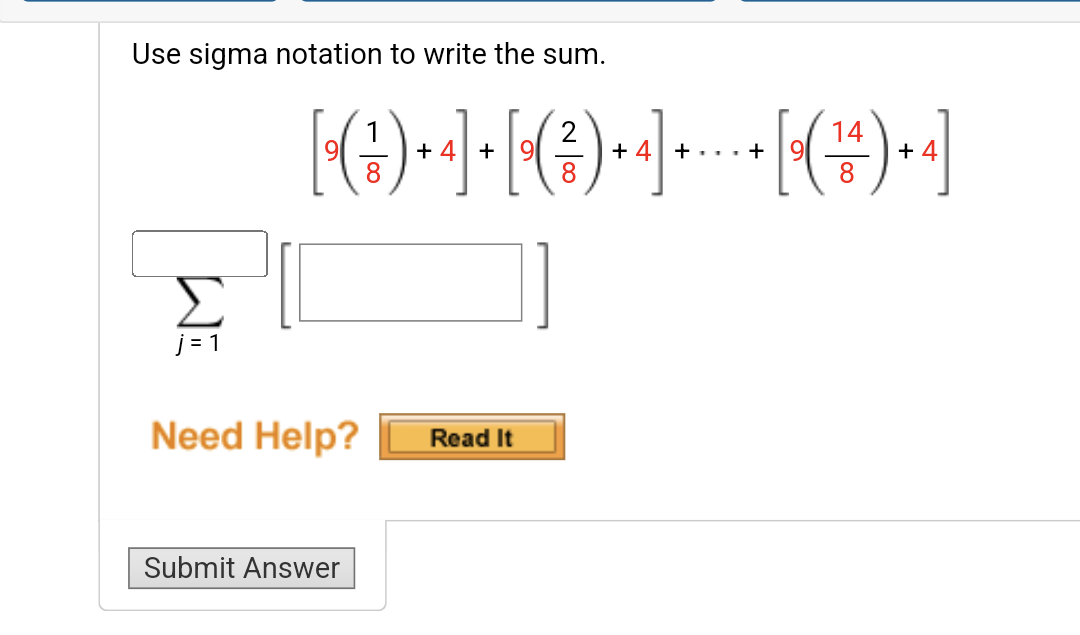Click the upper limit box above sigma
The height and width of the screenshot is (635, 1080).
(199, 253)
